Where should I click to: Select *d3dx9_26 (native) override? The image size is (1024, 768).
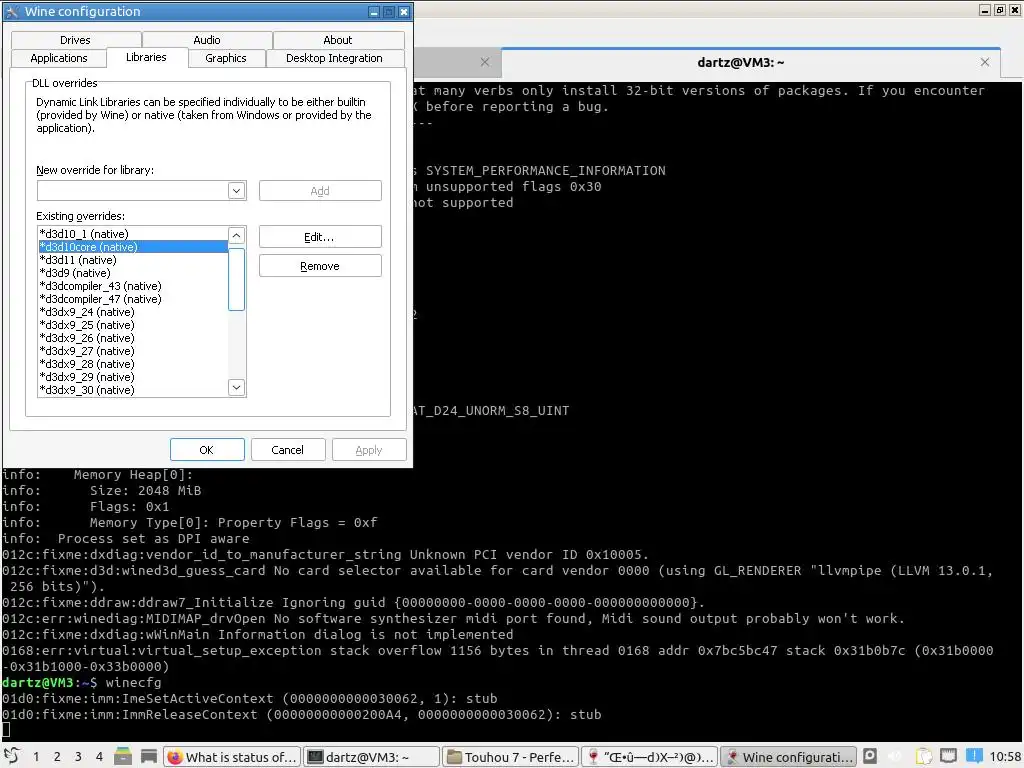point(133,338)
